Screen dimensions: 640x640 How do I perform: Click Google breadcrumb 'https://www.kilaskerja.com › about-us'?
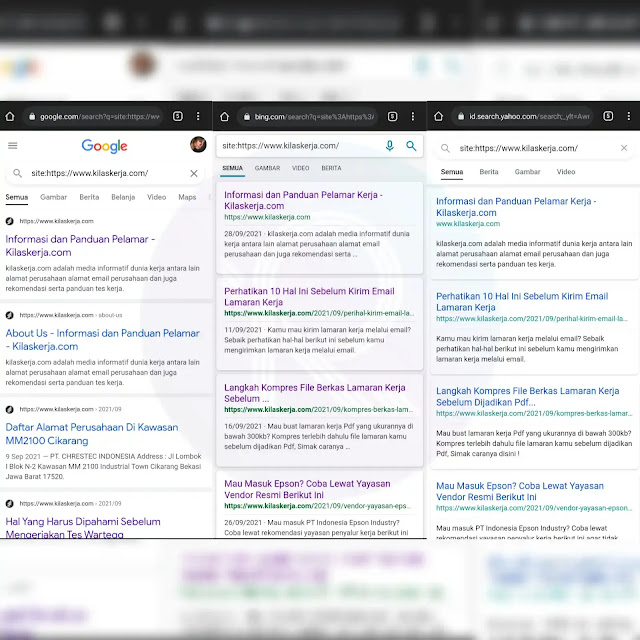pyautogui.click(x=71, y=315)
